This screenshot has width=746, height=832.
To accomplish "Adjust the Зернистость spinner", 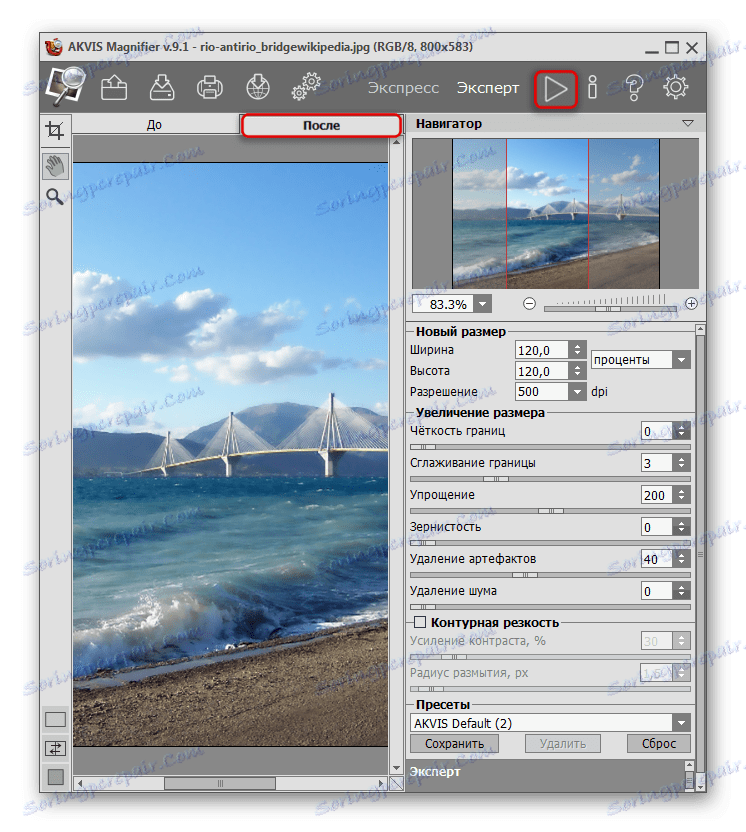I will click(682, 527).
